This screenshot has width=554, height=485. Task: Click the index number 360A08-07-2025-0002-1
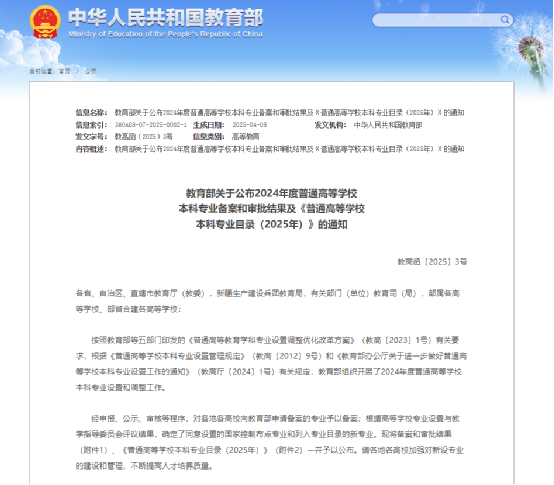[x=151, y=125]
